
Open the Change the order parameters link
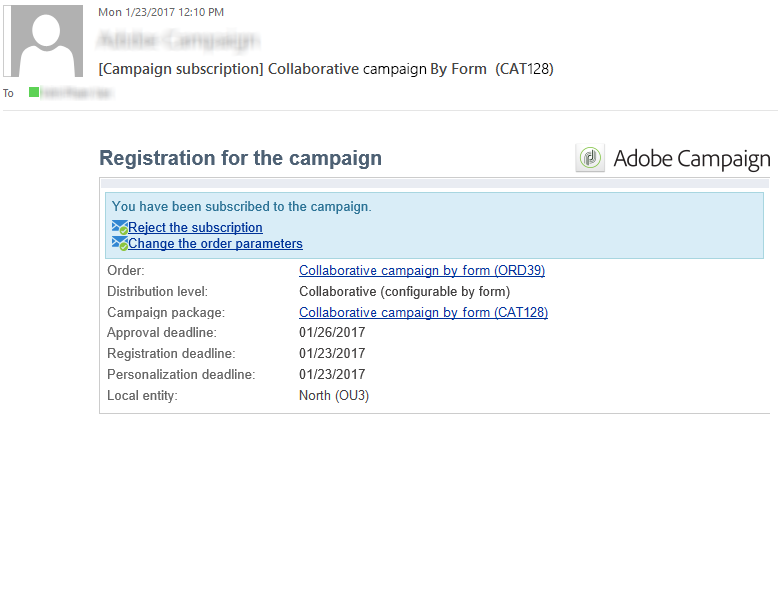click(x=215, y=244)
